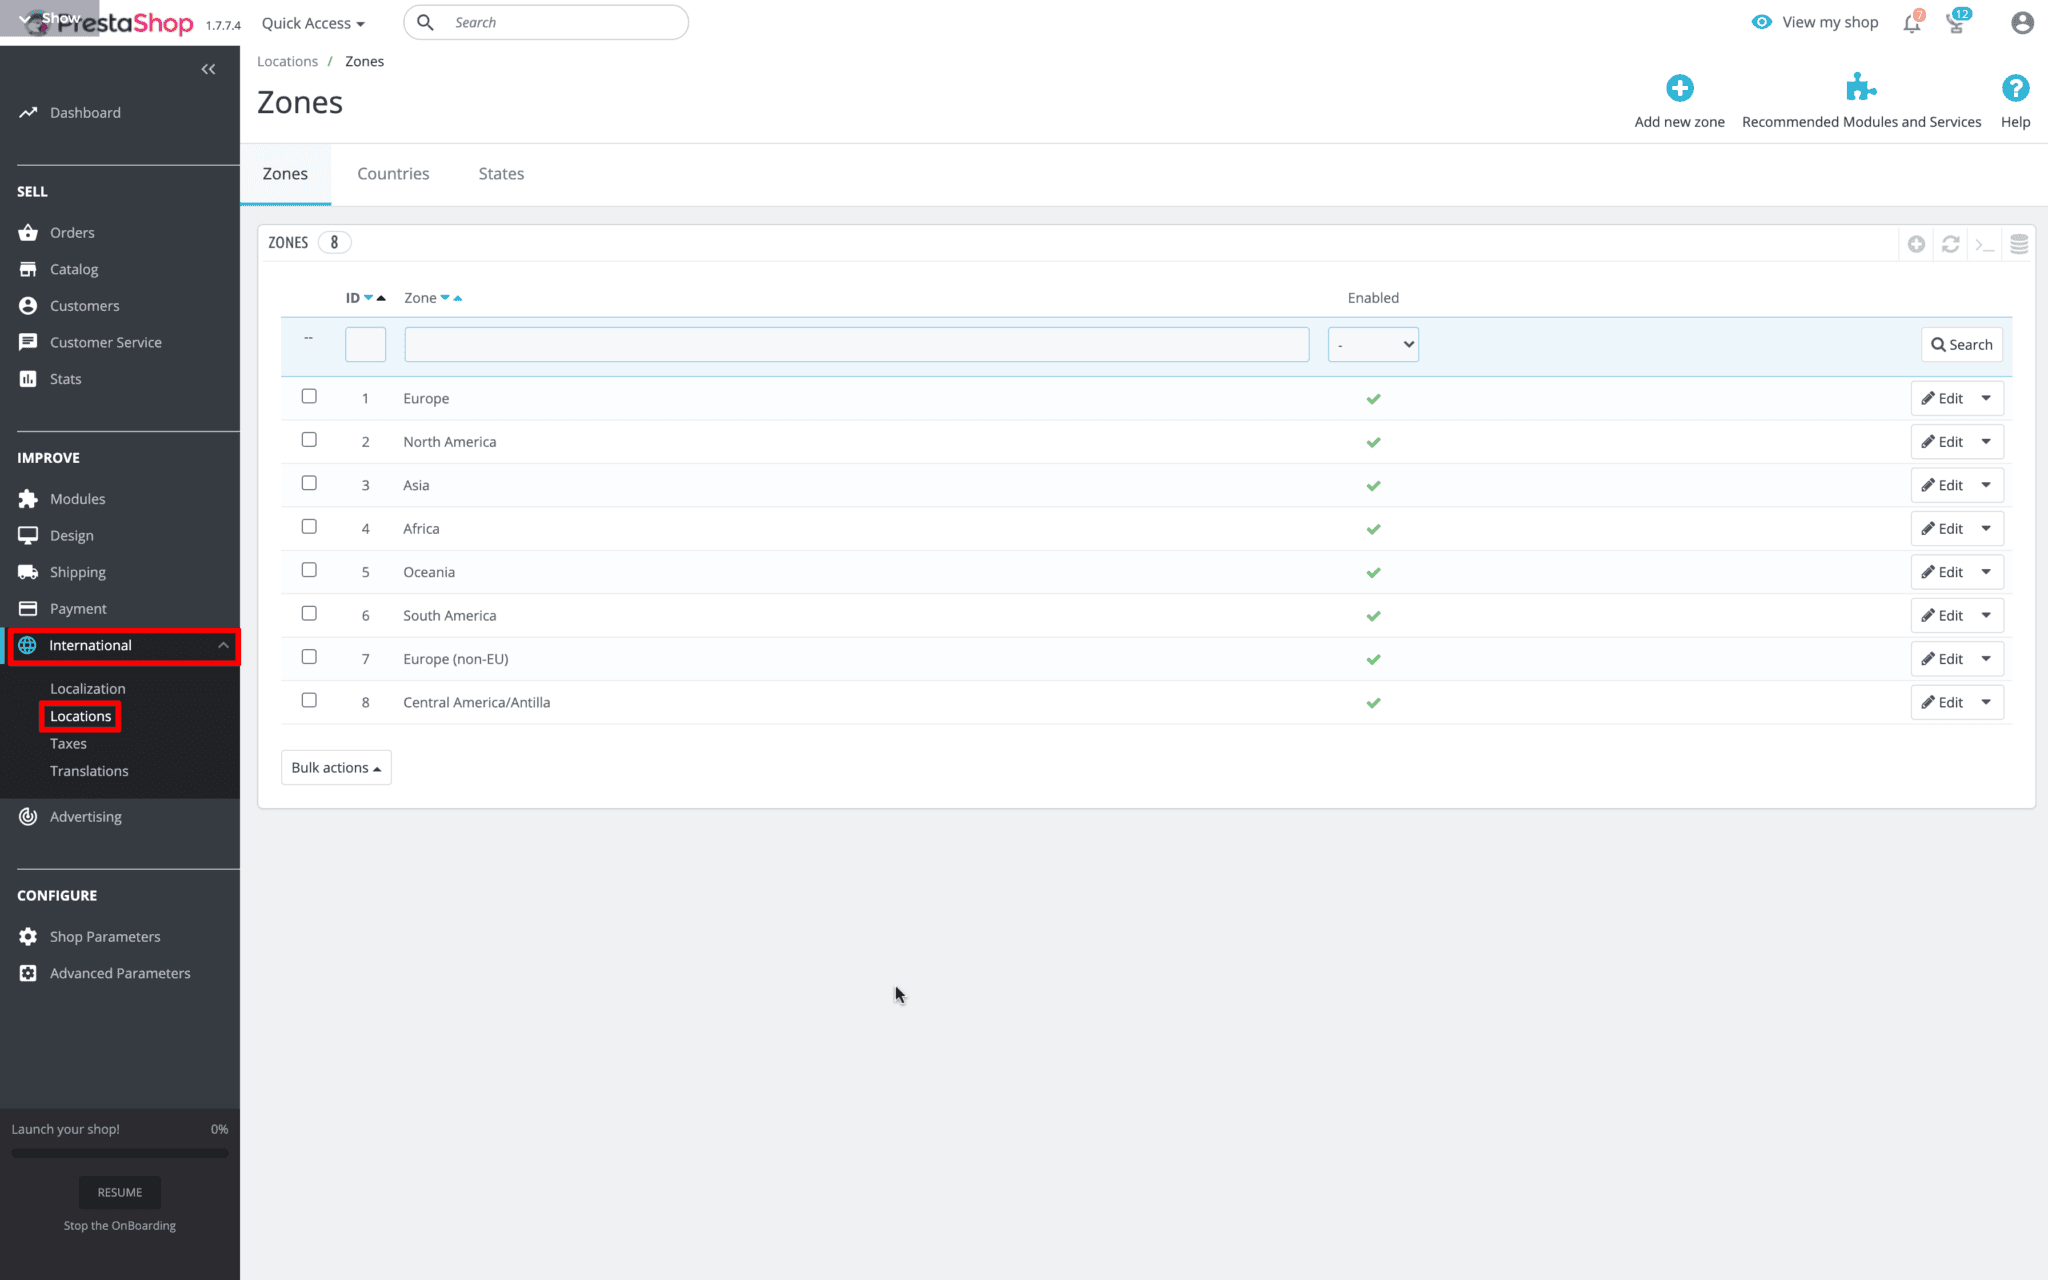Click the Locations breadcrumb link
Viewport: 2048px width, 1280px height.
point(287,61)
